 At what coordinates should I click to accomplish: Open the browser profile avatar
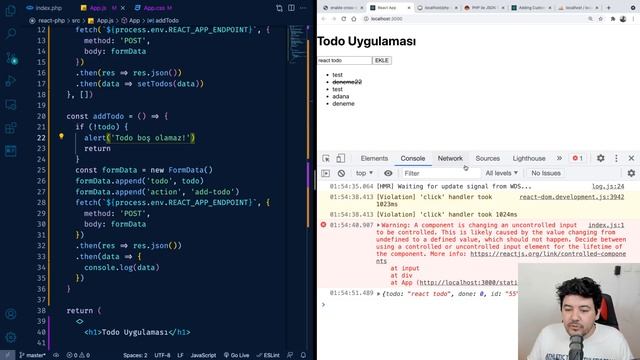coord(623,19)
